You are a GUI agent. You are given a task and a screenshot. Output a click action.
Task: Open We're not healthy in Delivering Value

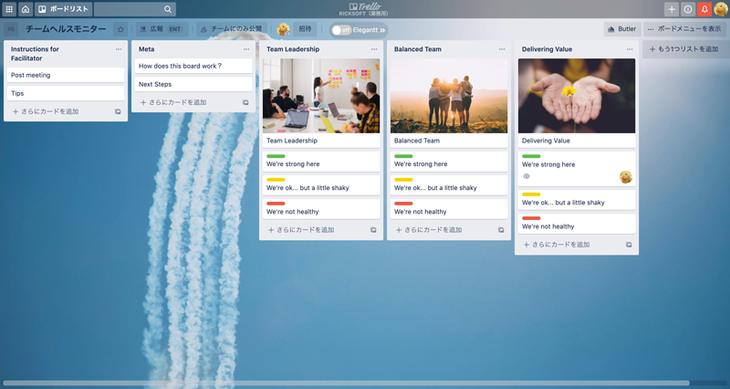coord(576,224)
